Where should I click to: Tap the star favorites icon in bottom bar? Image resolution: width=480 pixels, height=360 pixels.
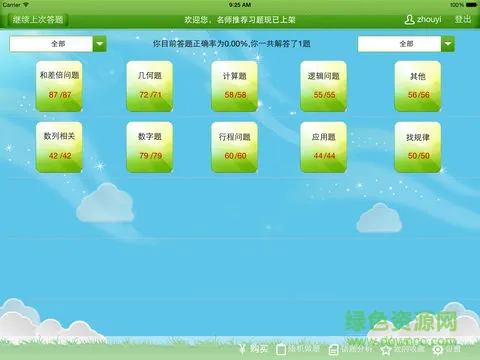click(386, 350)
